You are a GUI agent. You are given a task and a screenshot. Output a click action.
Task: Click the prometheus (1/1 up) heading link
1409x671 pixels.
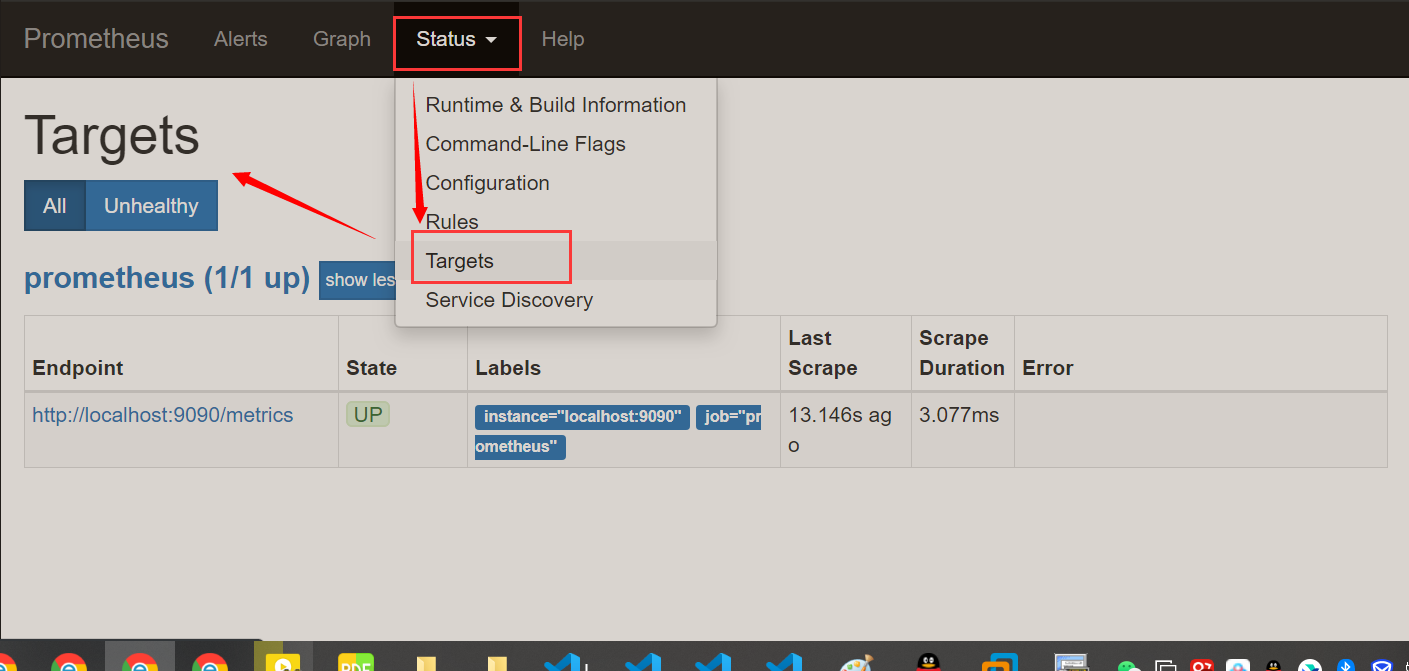pyautogui.click(x=167, y=278)
